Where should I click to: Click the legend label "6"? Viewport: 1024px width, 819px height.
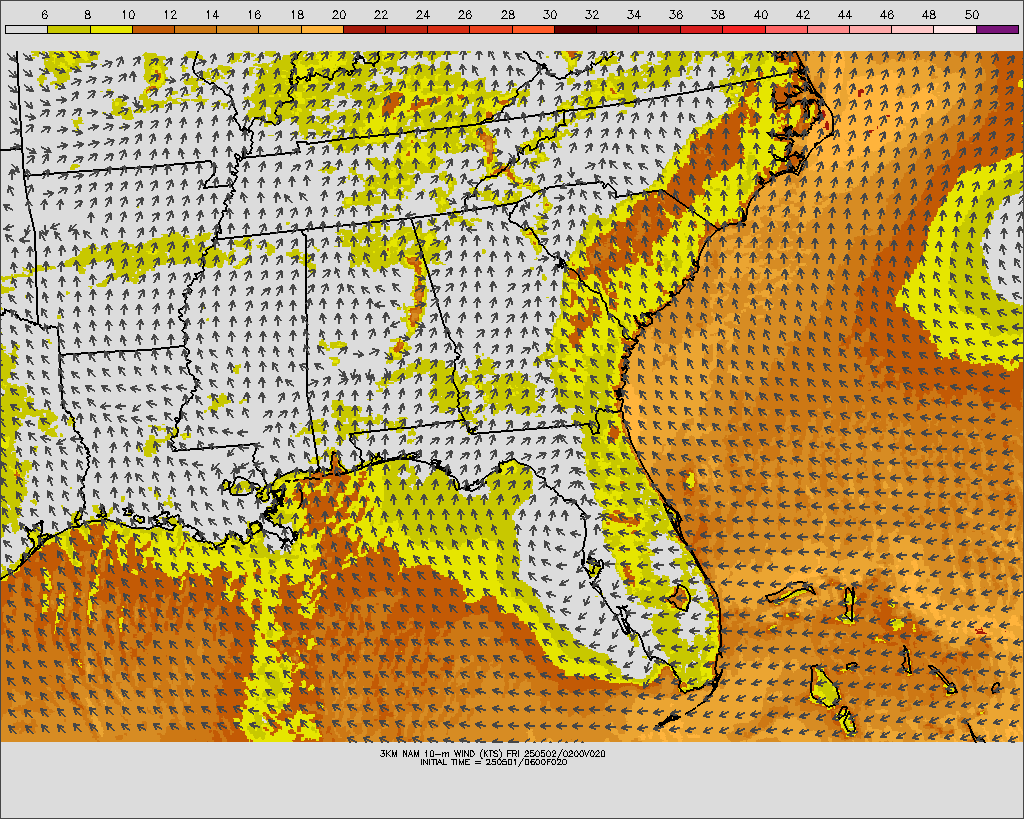(44, 14)
